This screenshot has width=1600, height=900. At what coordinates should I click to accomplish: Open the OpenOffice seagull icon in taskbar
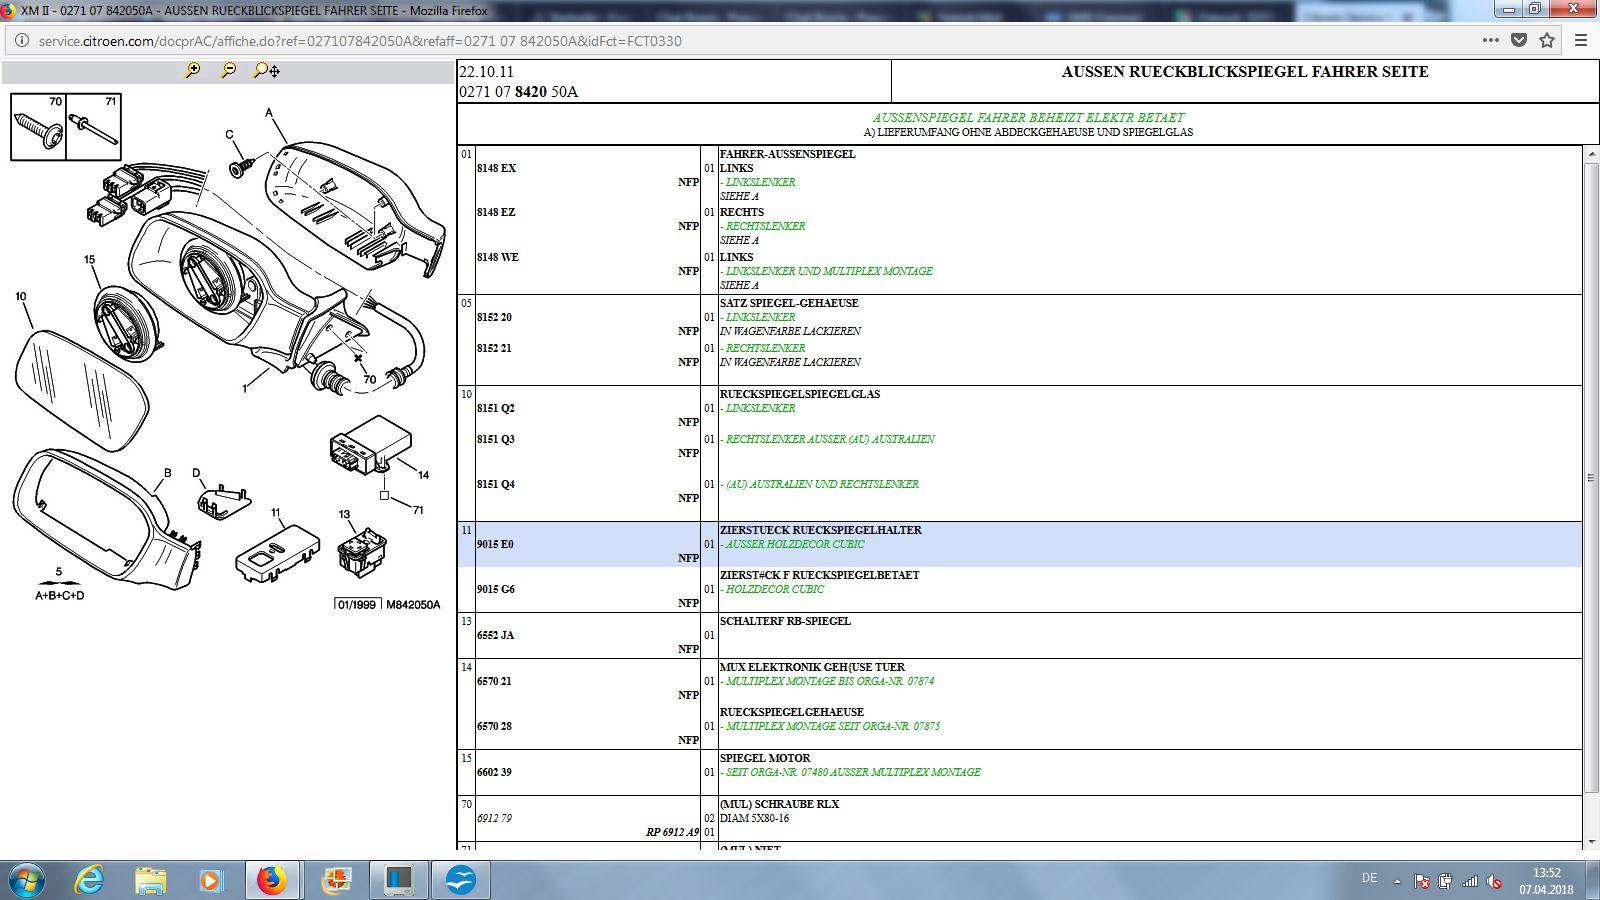coord(461,880)
